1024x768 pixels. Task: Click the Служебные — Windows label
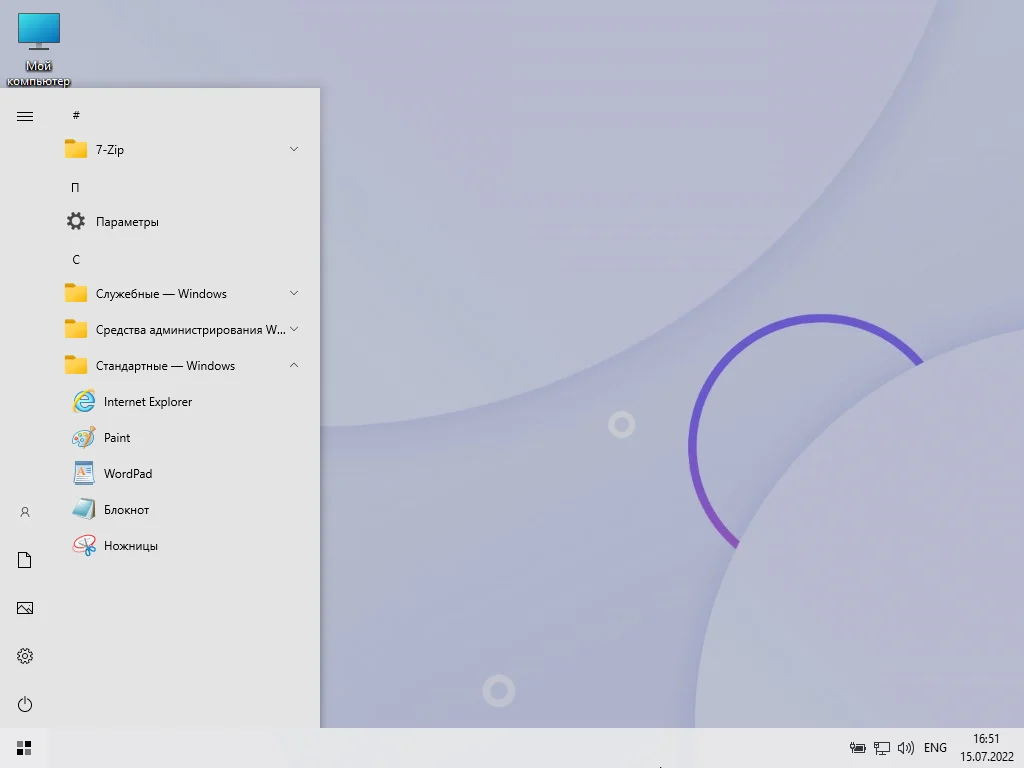(x=161, y=294)
